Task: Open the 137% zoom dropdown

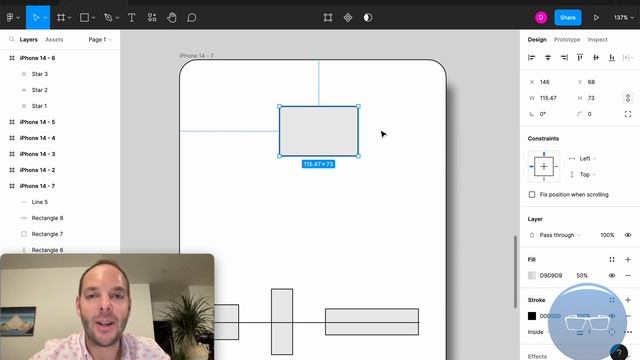Action: pyautogui.click(x=624, y=18)
